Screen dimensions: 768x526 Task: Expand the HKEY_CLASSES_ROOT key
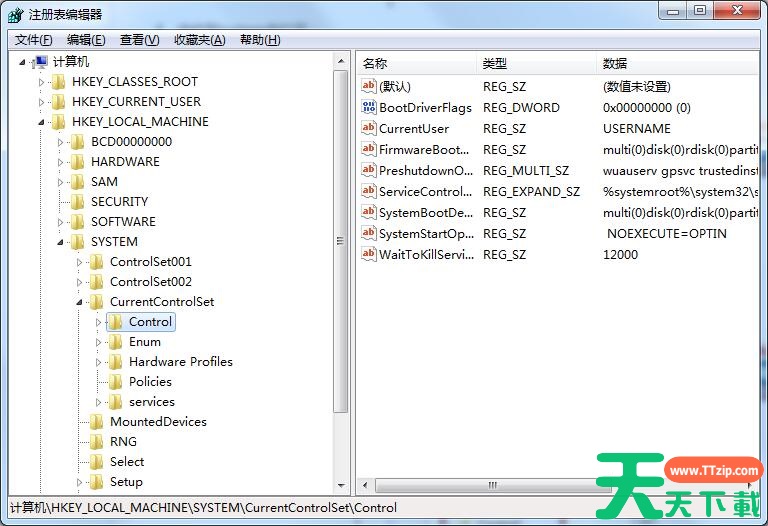tap(41, 82)
